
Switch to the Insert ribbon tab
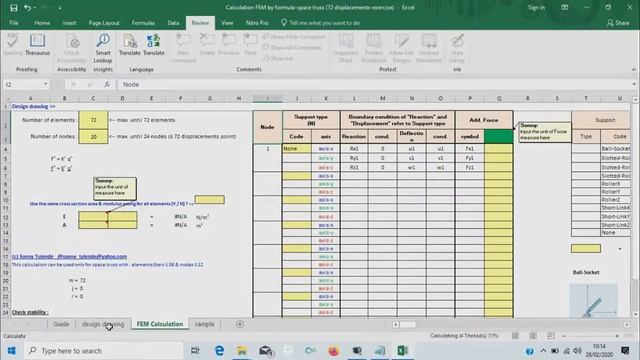(69, 23)
